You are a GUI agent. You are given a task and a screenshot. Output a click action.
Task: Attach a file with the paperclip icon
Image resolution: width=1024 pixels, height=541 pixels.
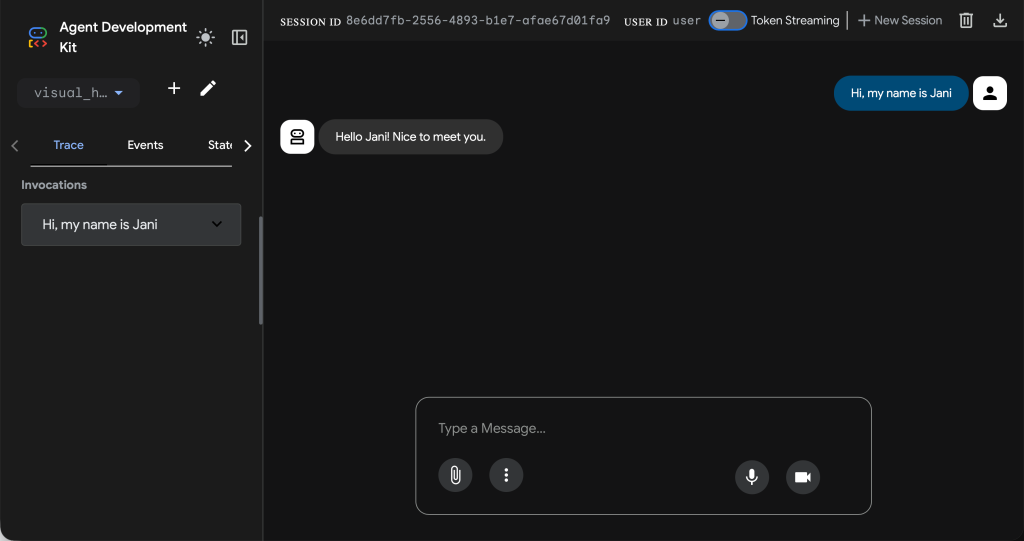pyautogui.click(x=455, y=475)
